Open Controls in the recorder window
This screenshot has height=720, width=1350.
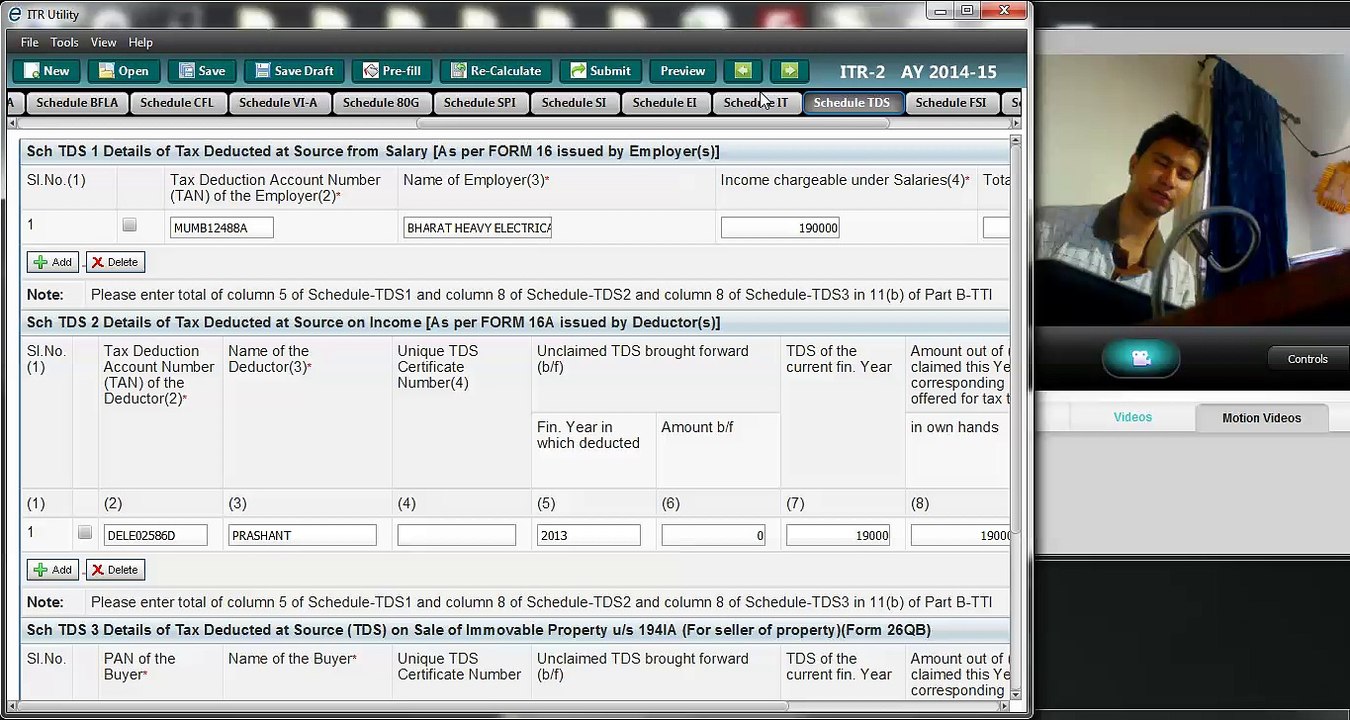point(1307,359)
